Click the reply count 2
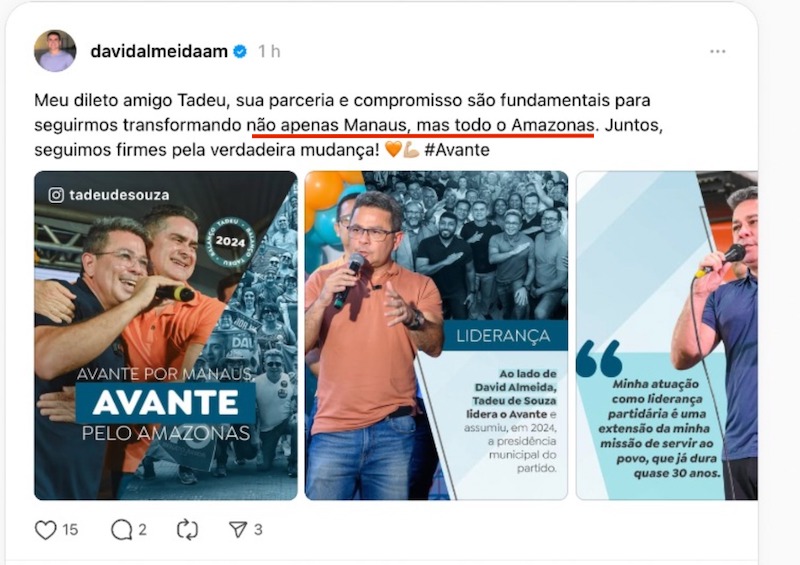 pyautogui.click(x=142, y=530)
